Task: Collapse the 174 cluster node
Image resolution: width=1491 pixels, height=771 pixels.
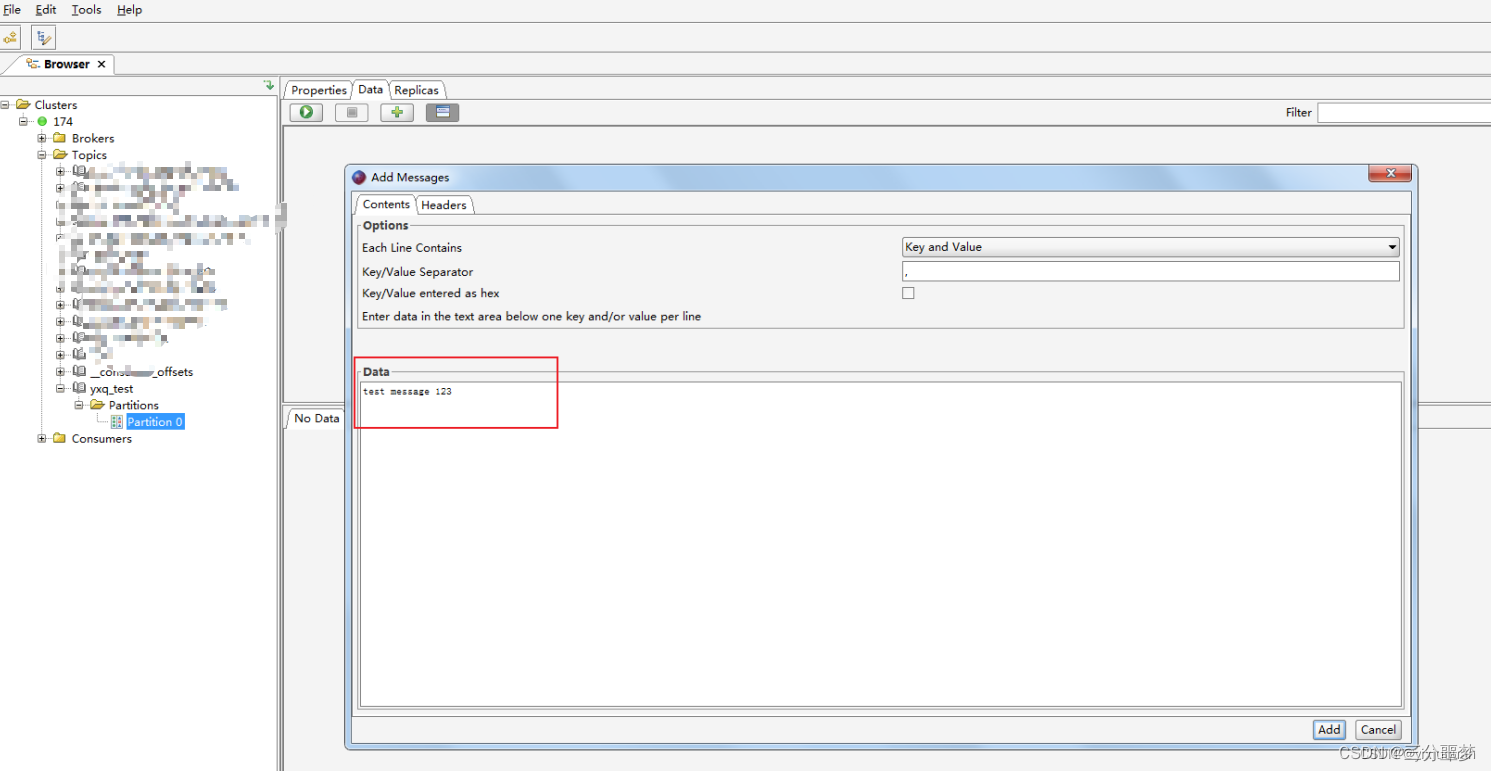Action: pyautogui.click(x=24, y=121)
